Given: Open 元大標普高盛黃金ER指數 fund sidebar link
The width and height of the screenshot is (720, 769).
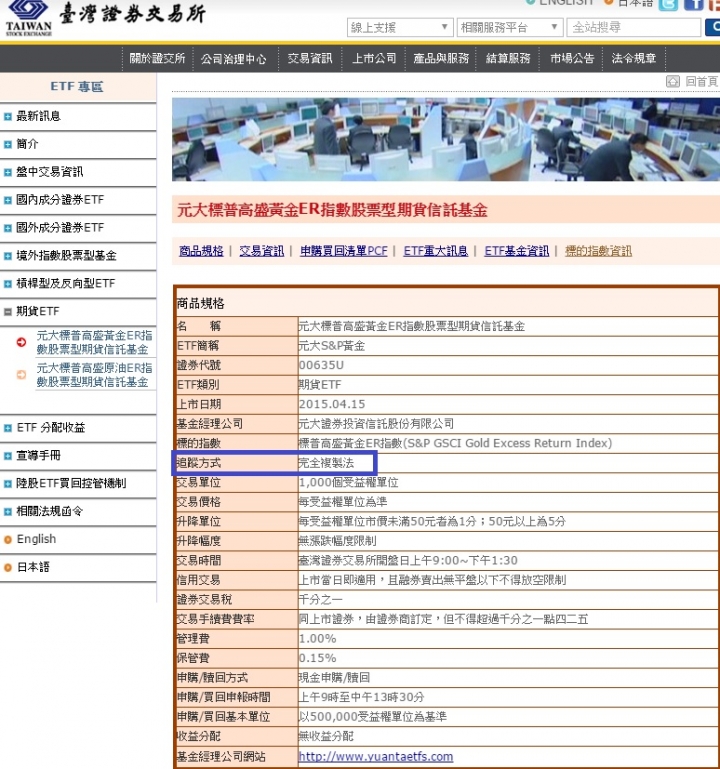Looking at the screenshot, I should (94, 342).
